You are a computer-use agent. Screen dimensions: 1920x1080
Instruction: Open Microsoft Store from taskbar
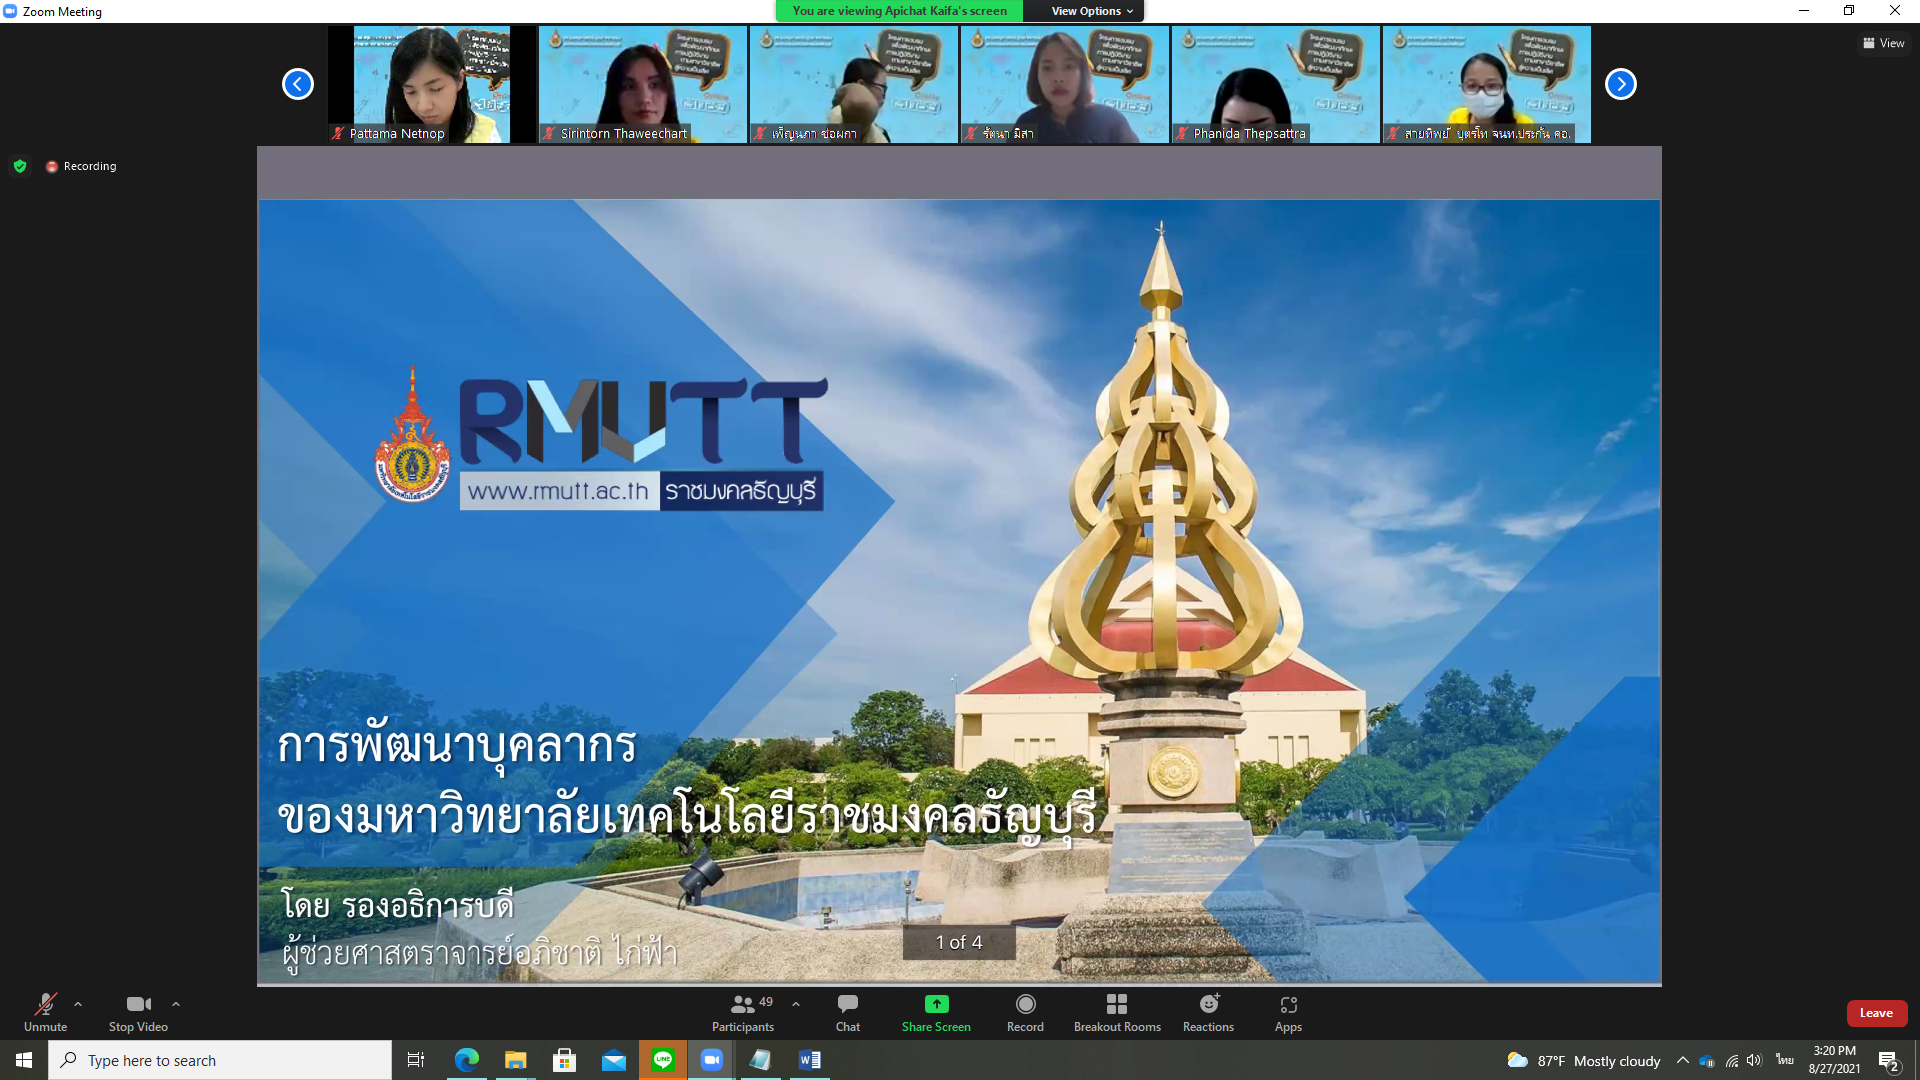pos(564,1060)
